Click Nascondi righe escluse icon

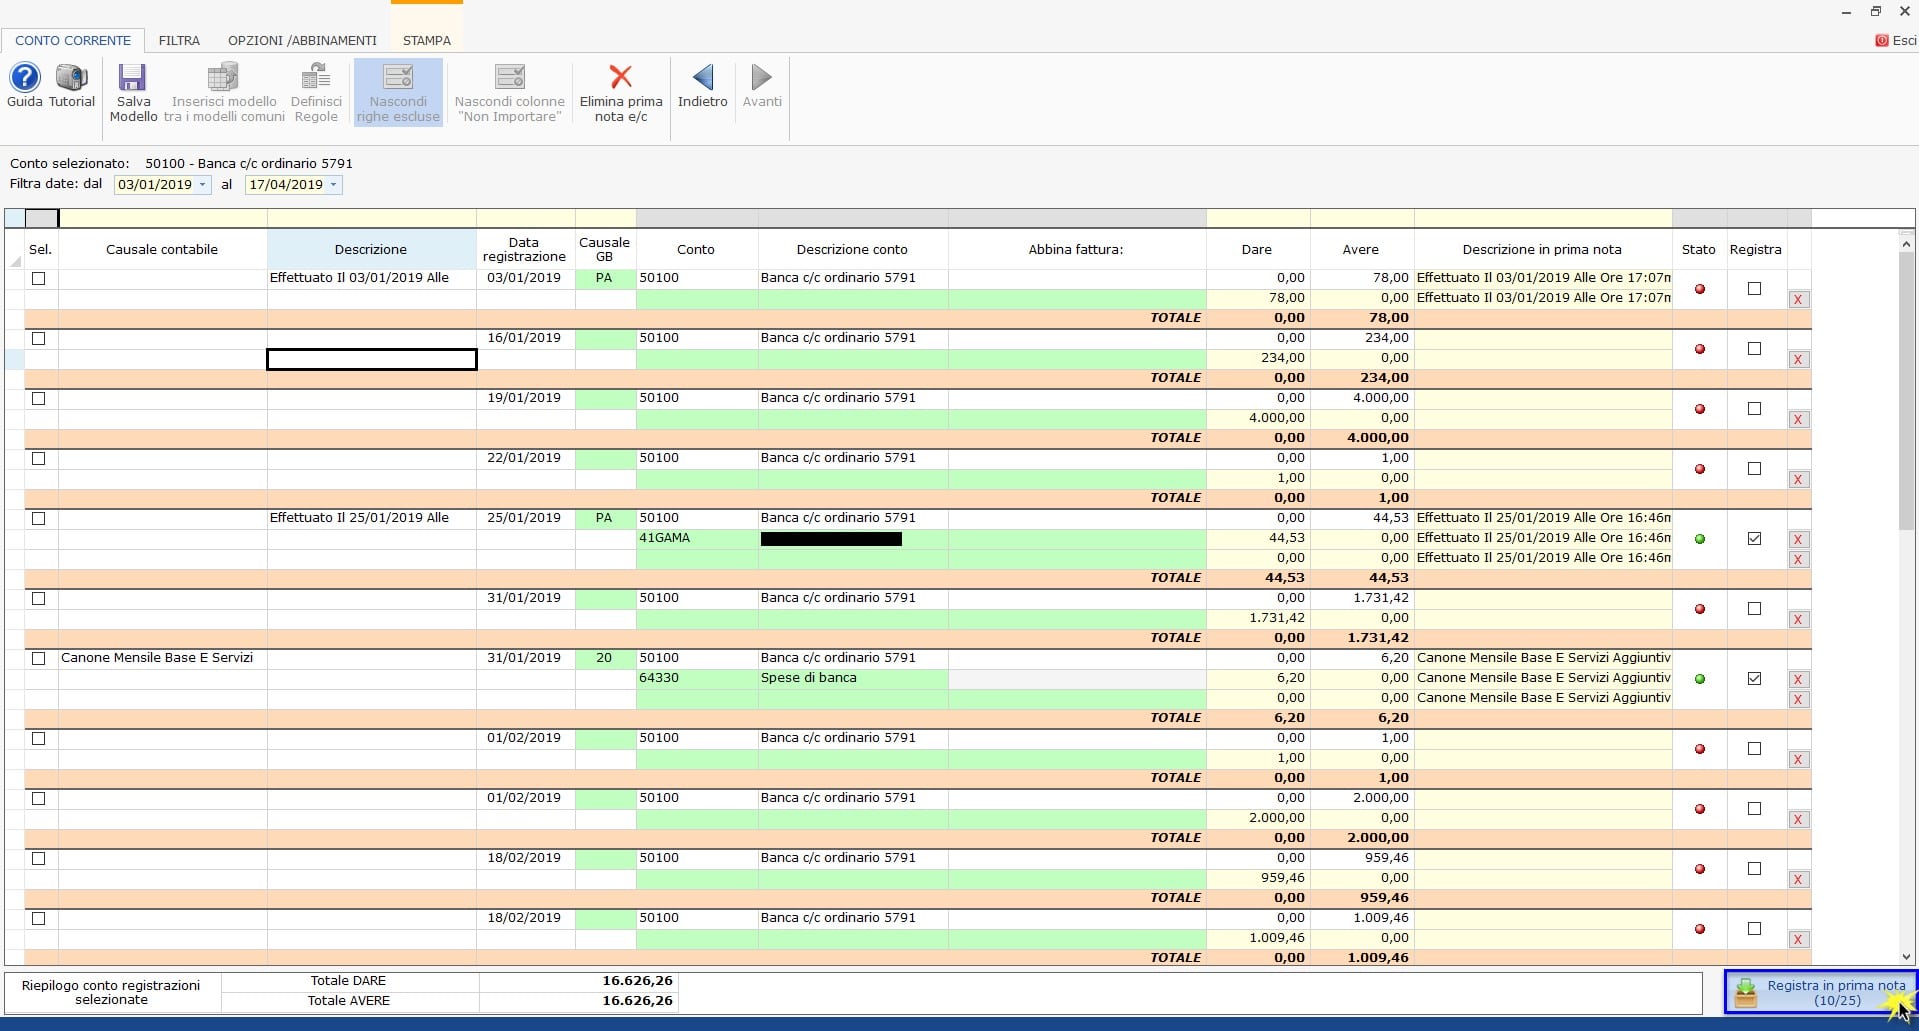pos(398,78)
